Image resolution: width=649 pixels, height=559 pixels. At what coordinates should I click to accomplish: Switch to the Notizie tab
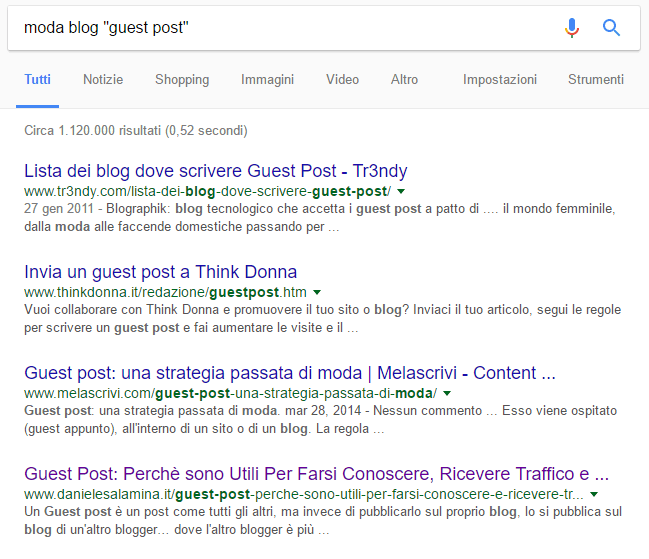tap(103, 80)
